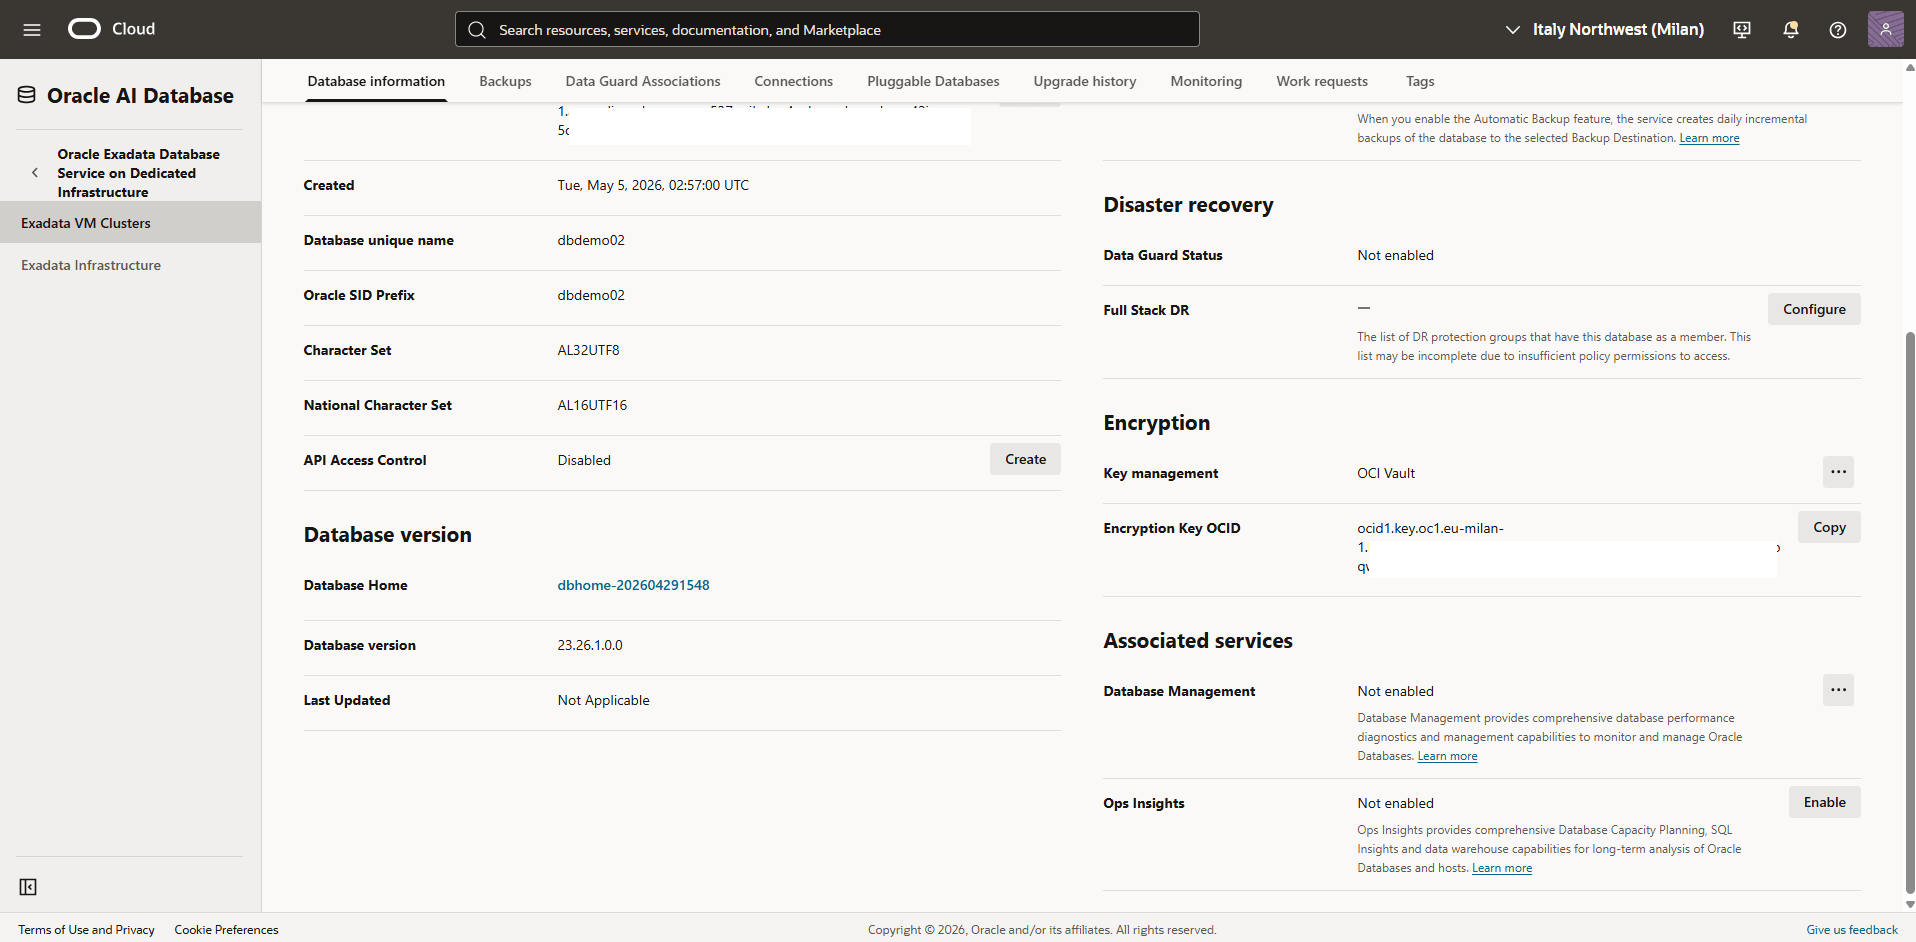Select the Disabled API Access Control value
The image size is (1916, 942).
584,460
